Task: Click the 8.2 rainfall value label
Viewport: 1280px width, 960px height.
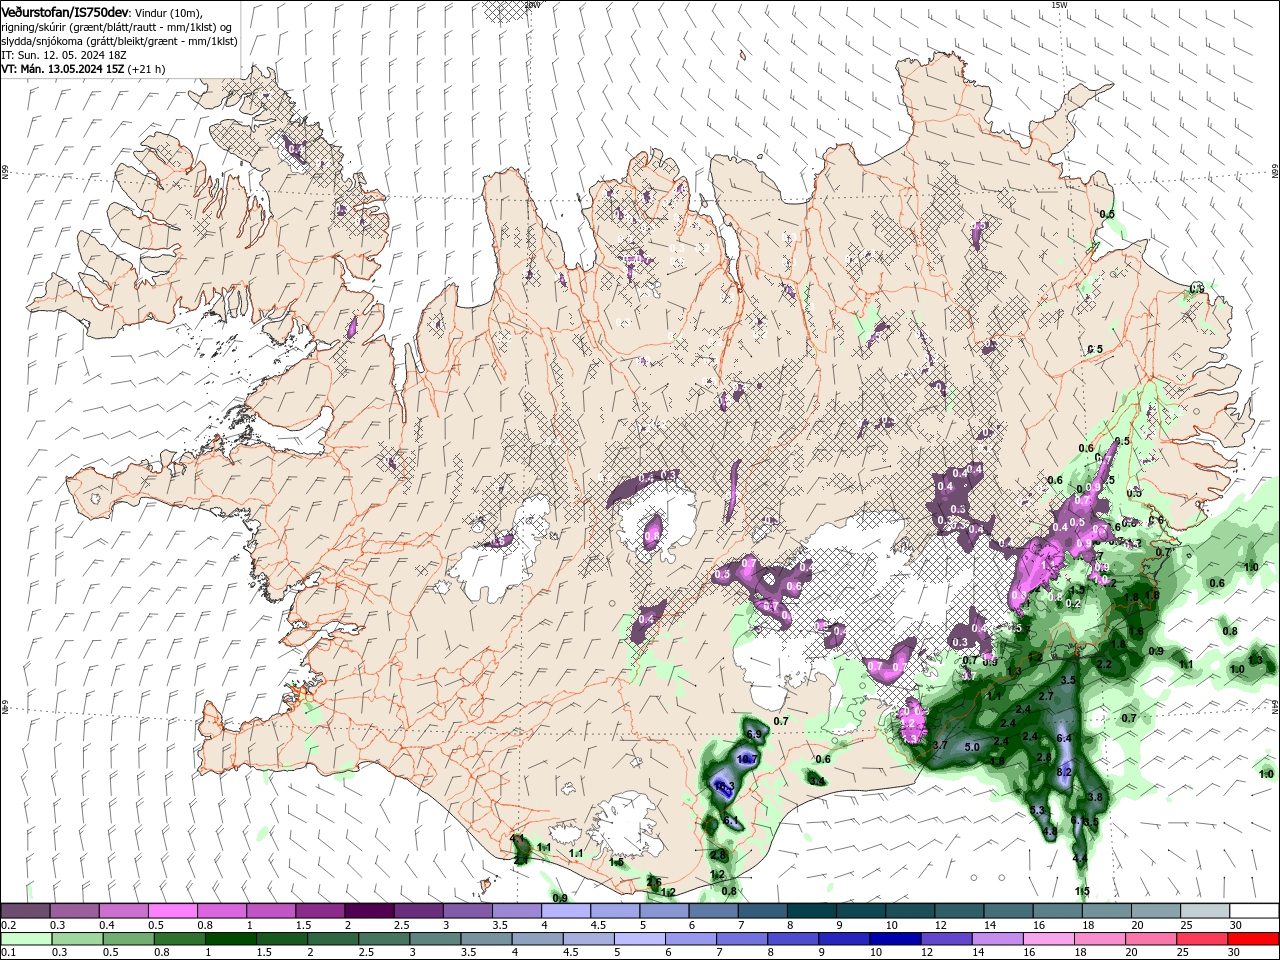Action: tap(1064, 773)
